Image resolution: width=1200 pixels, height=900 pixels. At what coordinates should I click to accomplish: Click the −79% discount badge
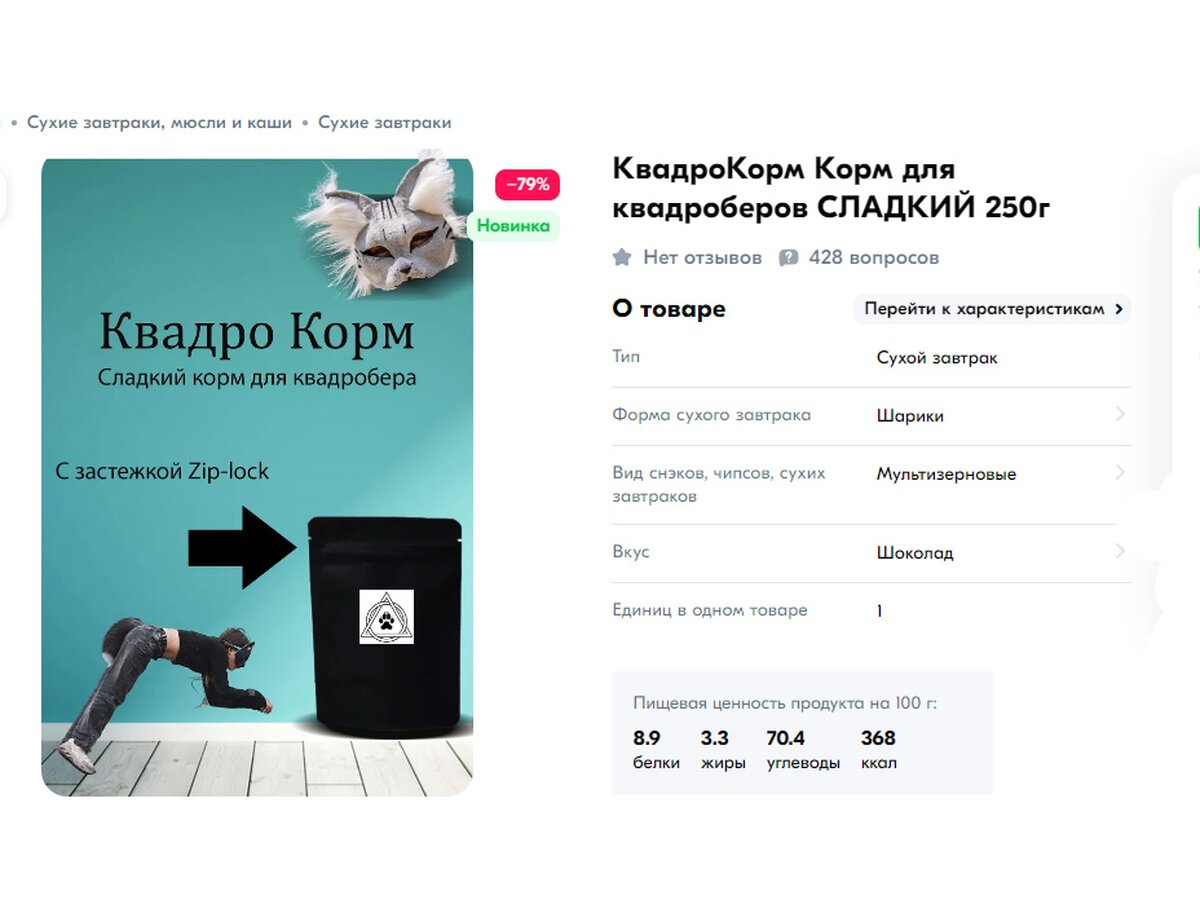[x=527, y=184]
